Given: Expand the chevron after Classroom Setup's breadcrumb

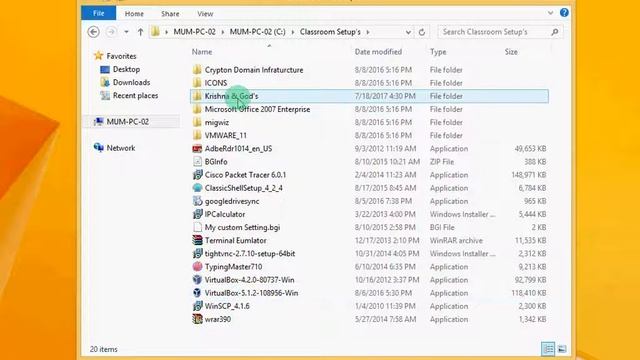Looking at the screenshot, I should (368, 32).
